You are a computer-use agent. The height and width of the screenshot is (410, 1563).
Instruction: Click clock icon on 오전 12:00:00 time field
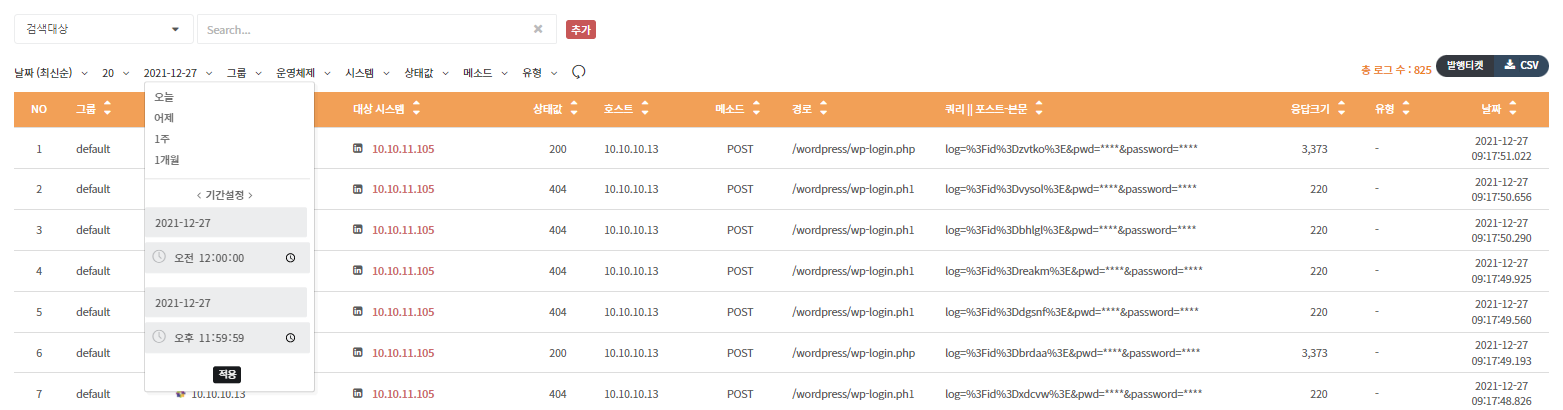[x=290, y=258]
